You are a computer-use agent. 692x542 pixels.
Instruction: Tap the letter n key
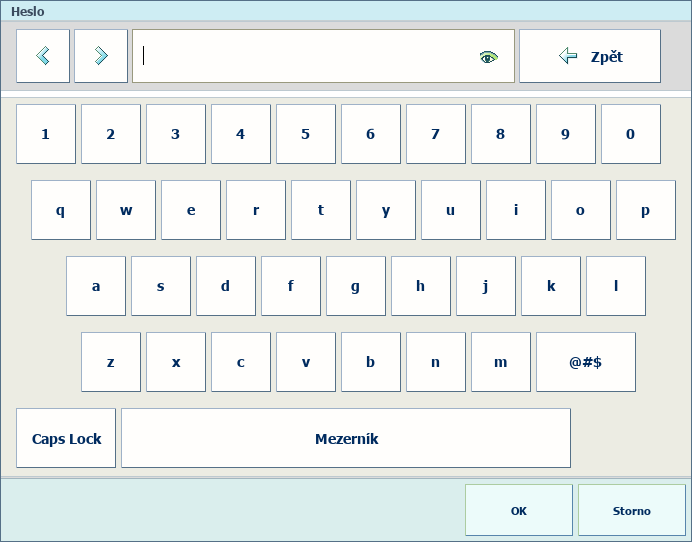point(436,362)
